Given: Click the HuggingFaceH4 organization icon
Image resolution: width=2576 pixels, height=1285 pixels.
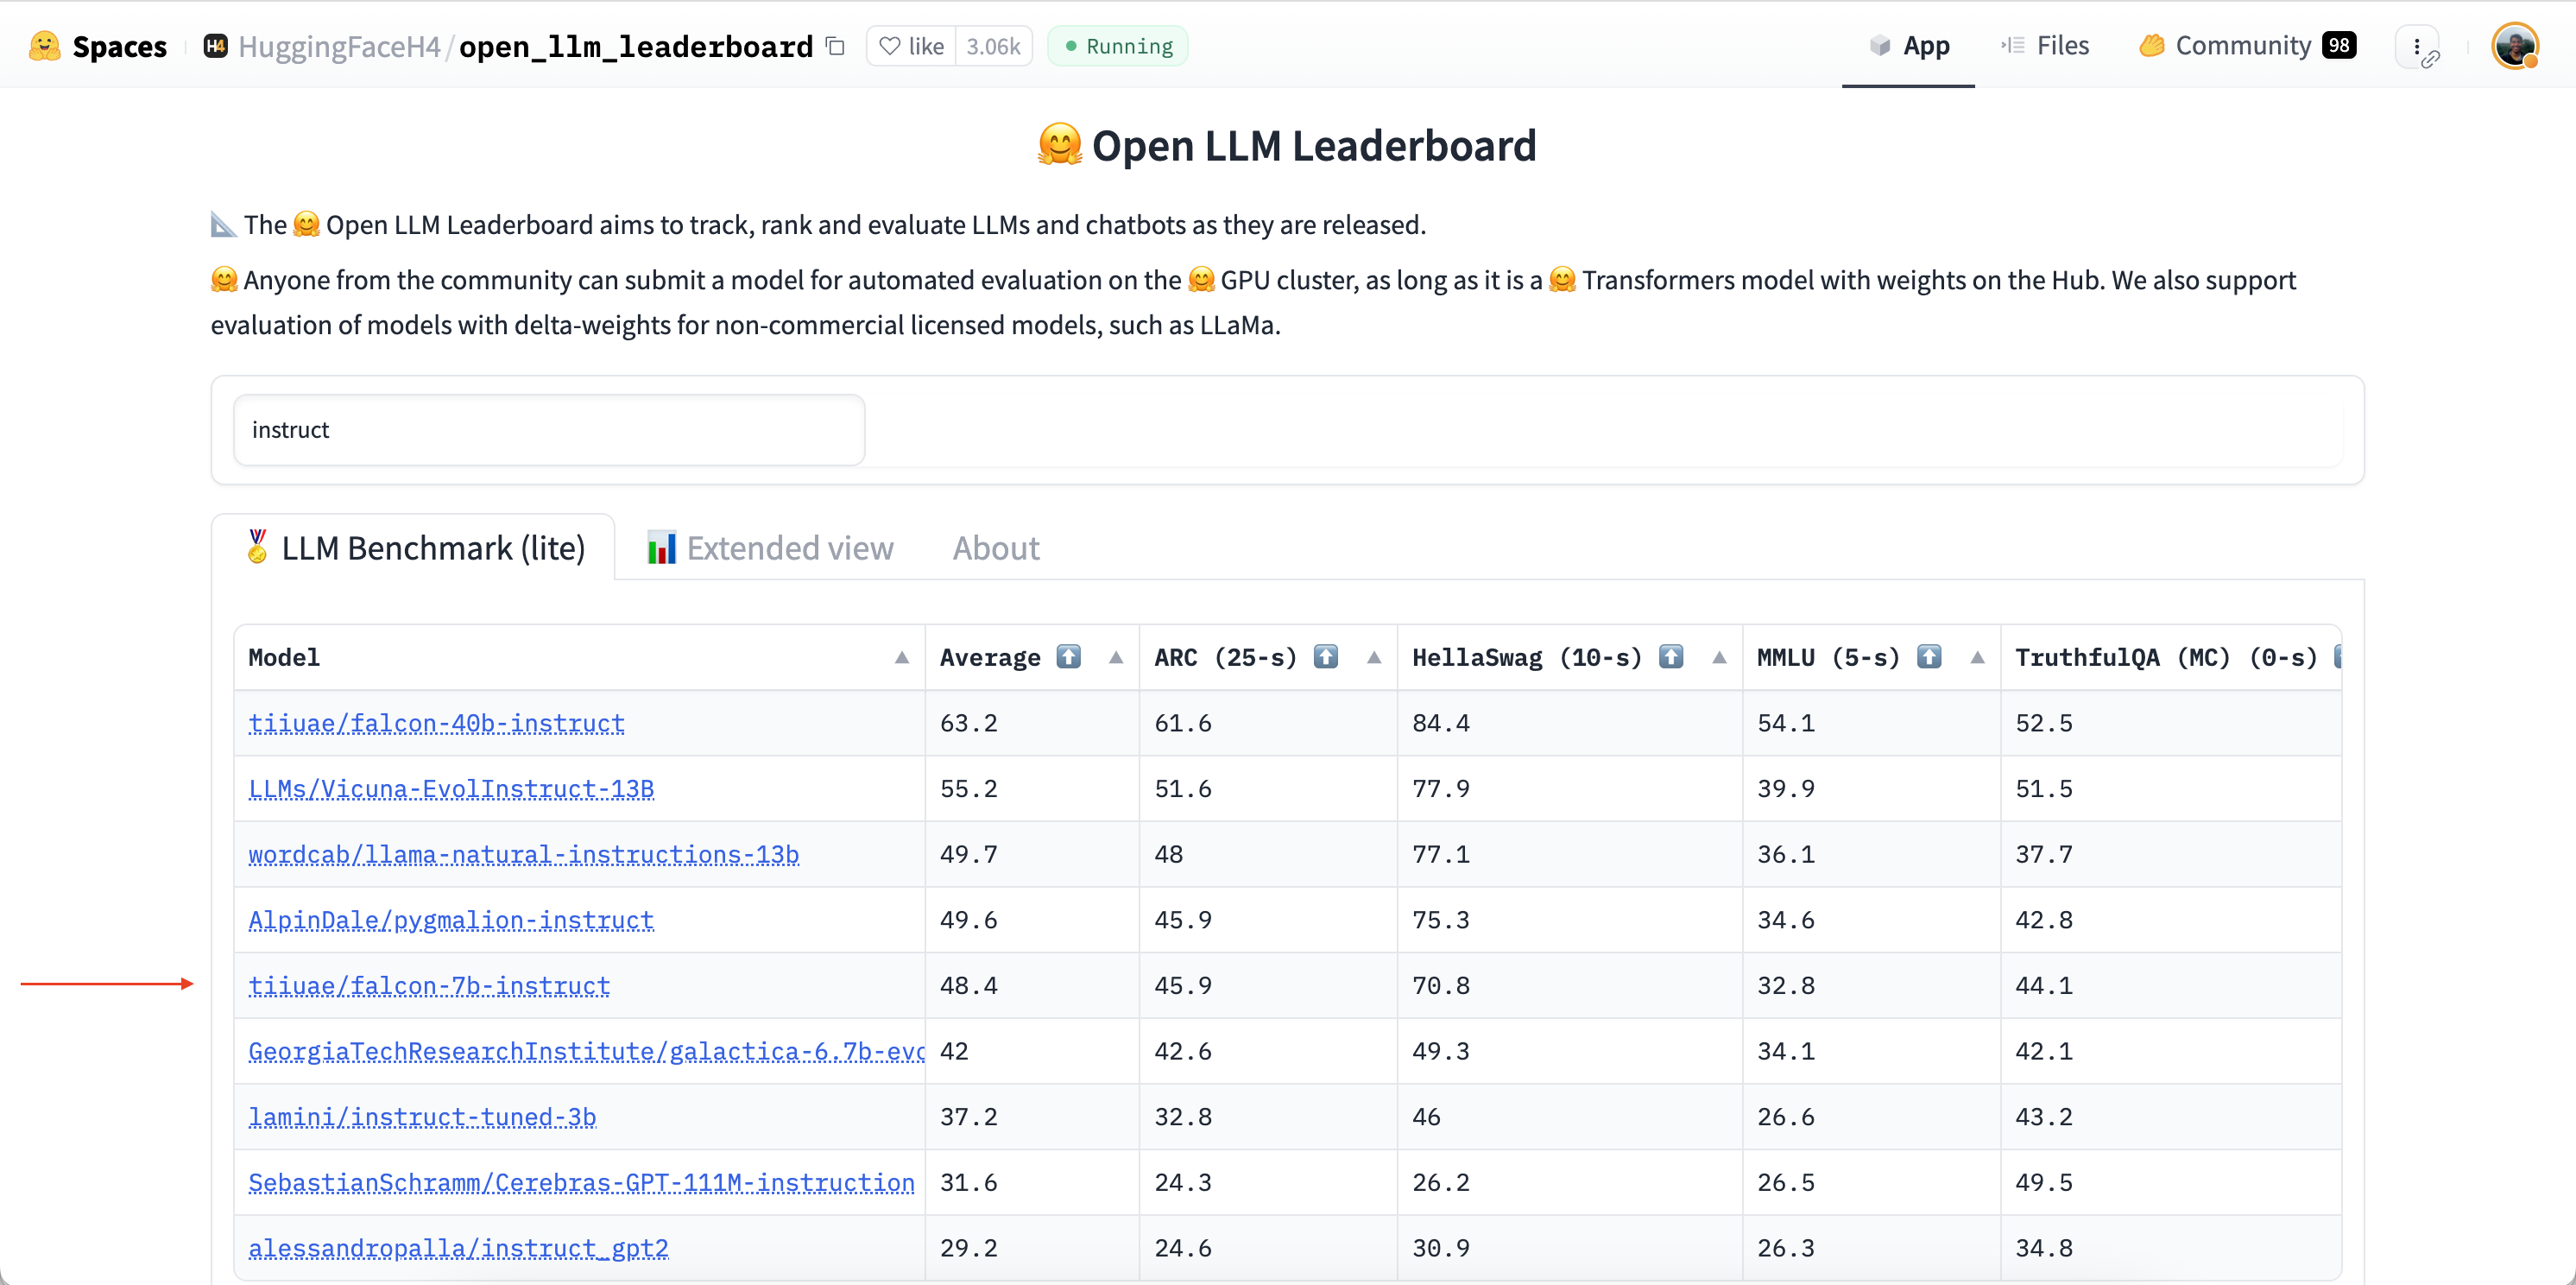Looking at the screenshot, I should coord(215,46).
